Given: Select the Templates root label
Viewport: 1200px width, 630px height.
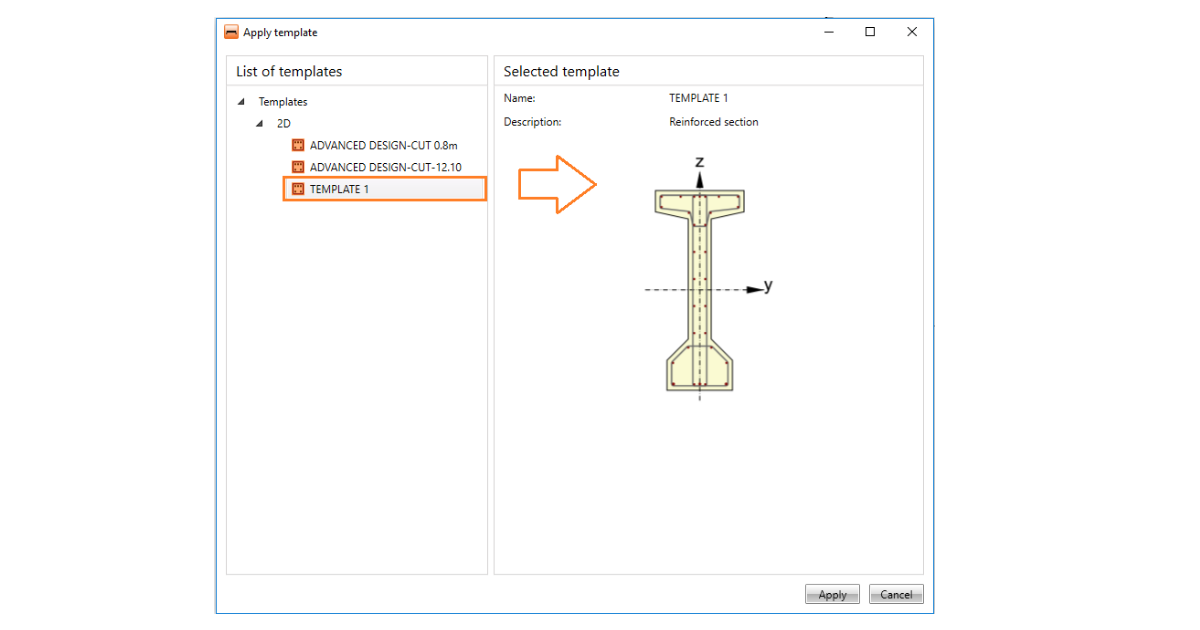Looking at the screenshot, I should tap(283, 102).
